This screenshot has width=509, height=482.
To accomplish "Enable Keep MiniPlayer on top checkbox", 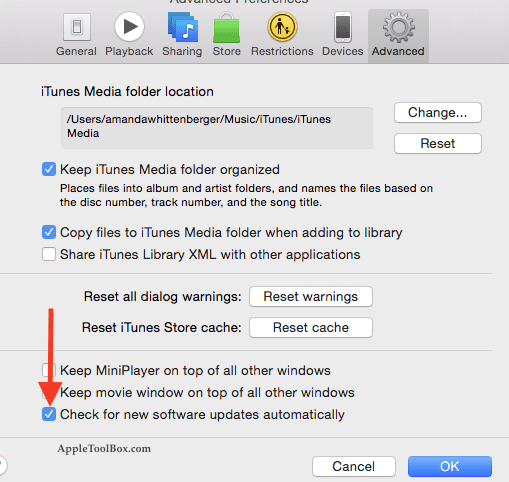I will (49, 370).
